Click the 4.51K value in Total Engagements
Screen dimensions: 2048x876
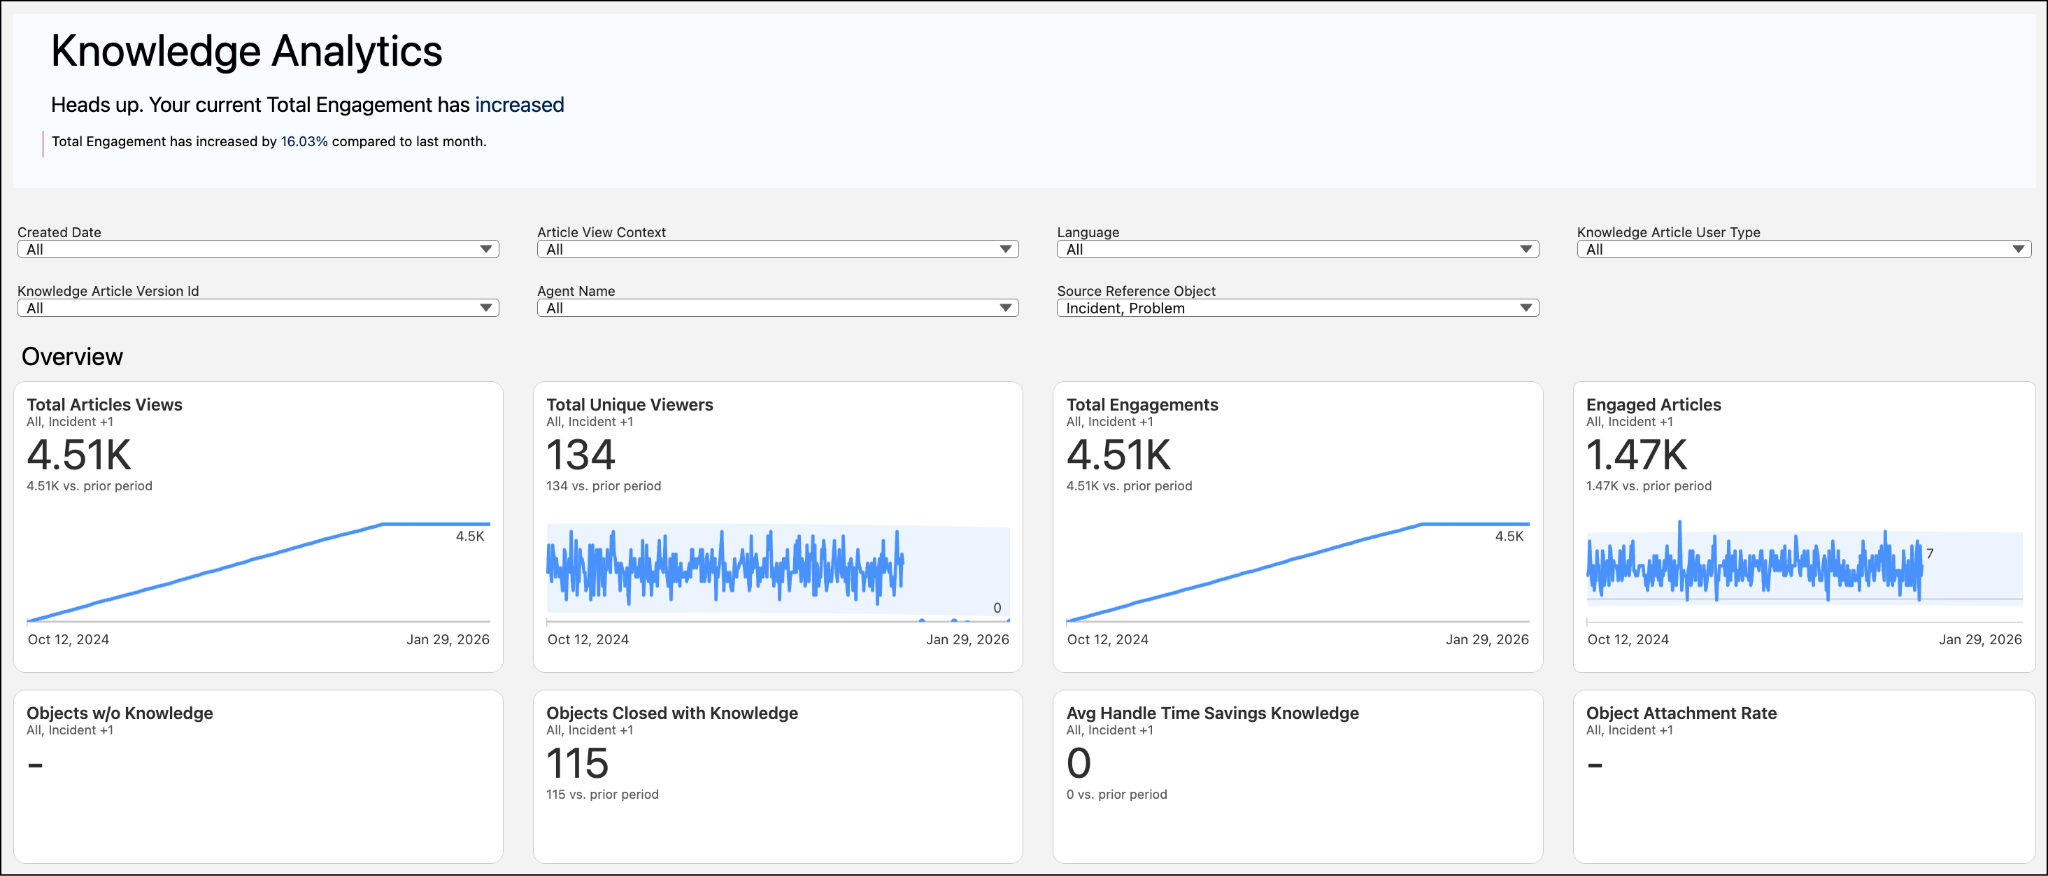click(1119, 455)
